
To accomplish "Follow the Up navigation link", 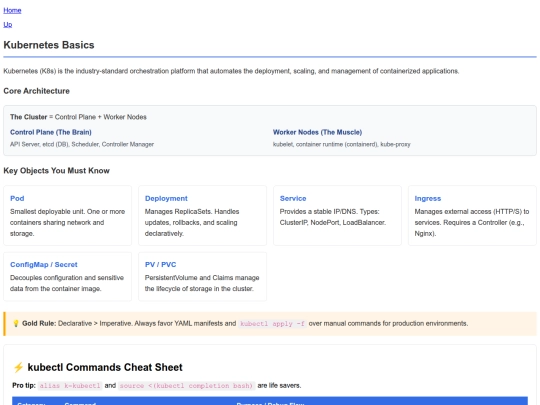I will point(8,24).
